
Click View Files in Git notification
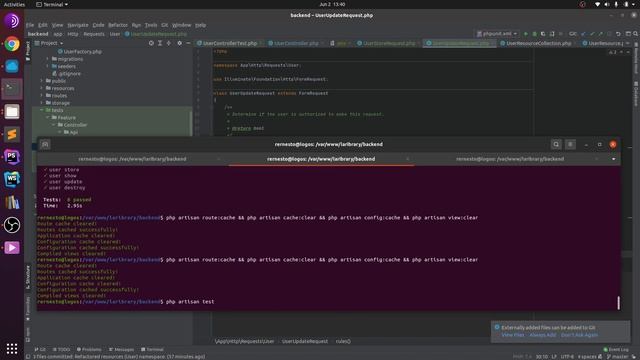point(513,335)
